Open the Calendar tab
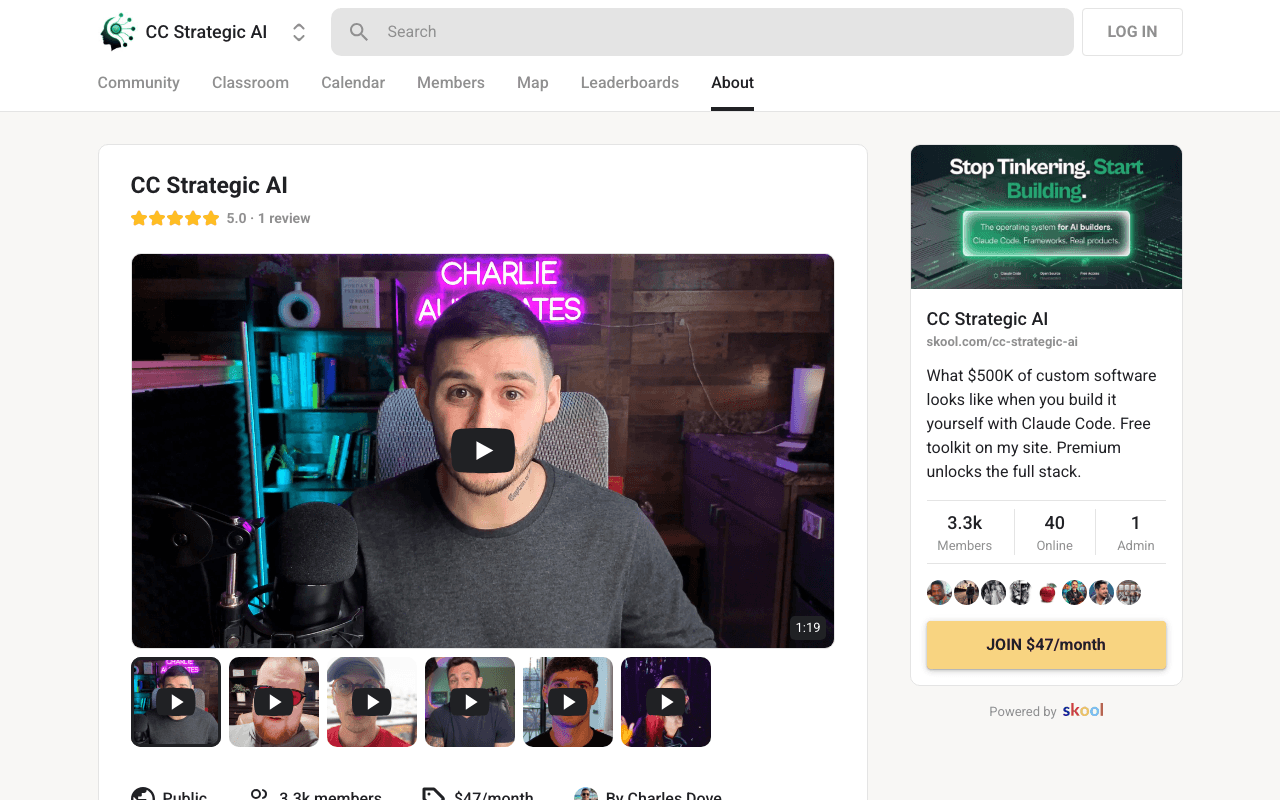Image resolution: width=1280 pixels, height=800 pixels. pos(353,83)
